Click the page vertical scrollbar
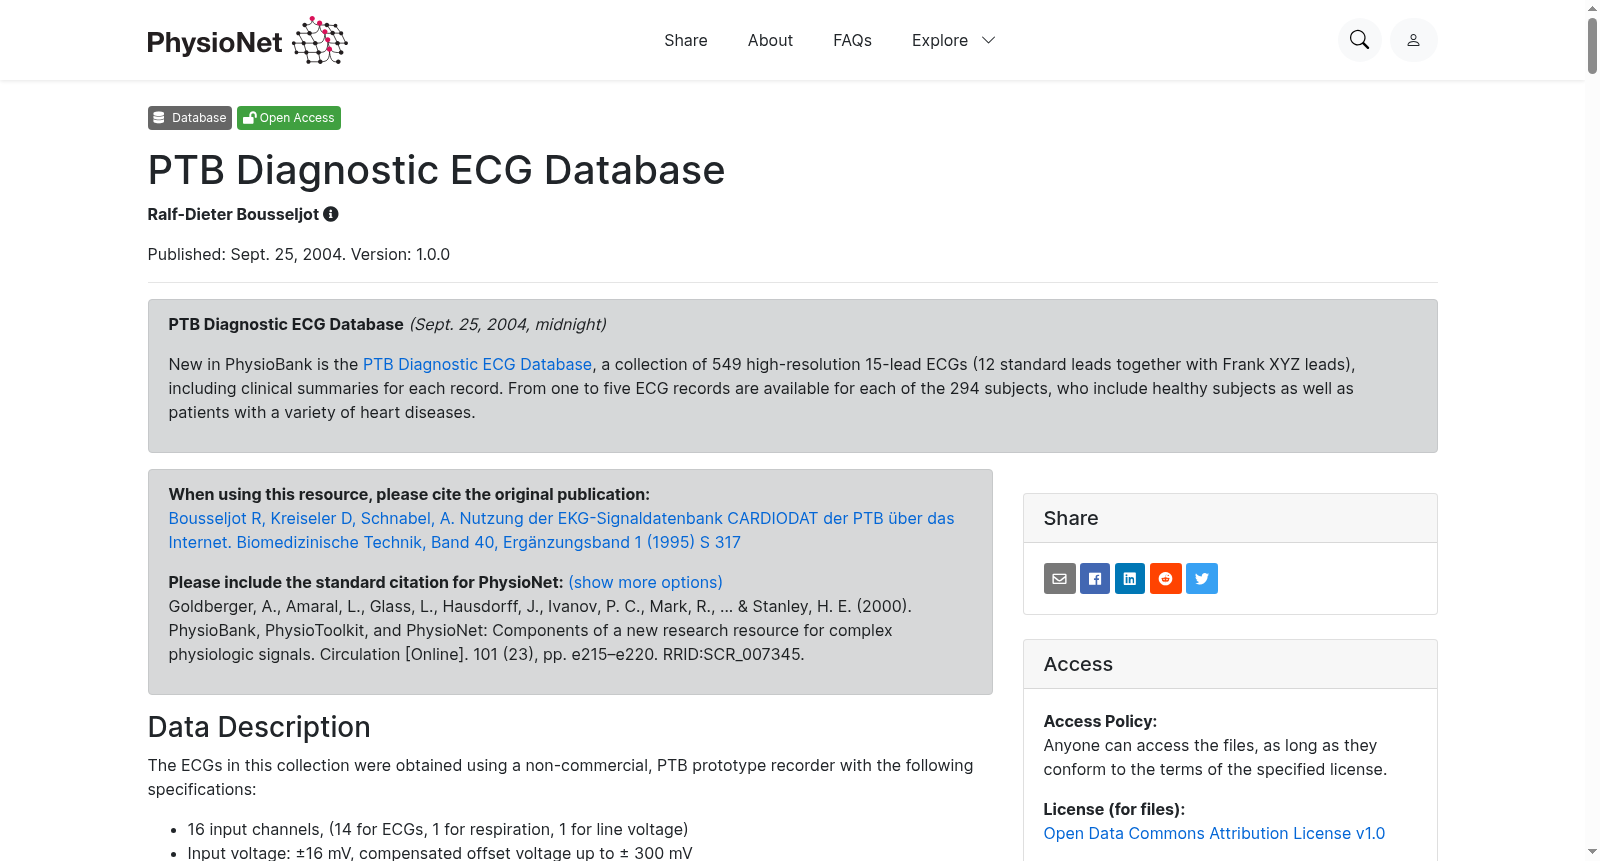Viewport: 1600px width, 861px height. click(x=1592, y=430)
